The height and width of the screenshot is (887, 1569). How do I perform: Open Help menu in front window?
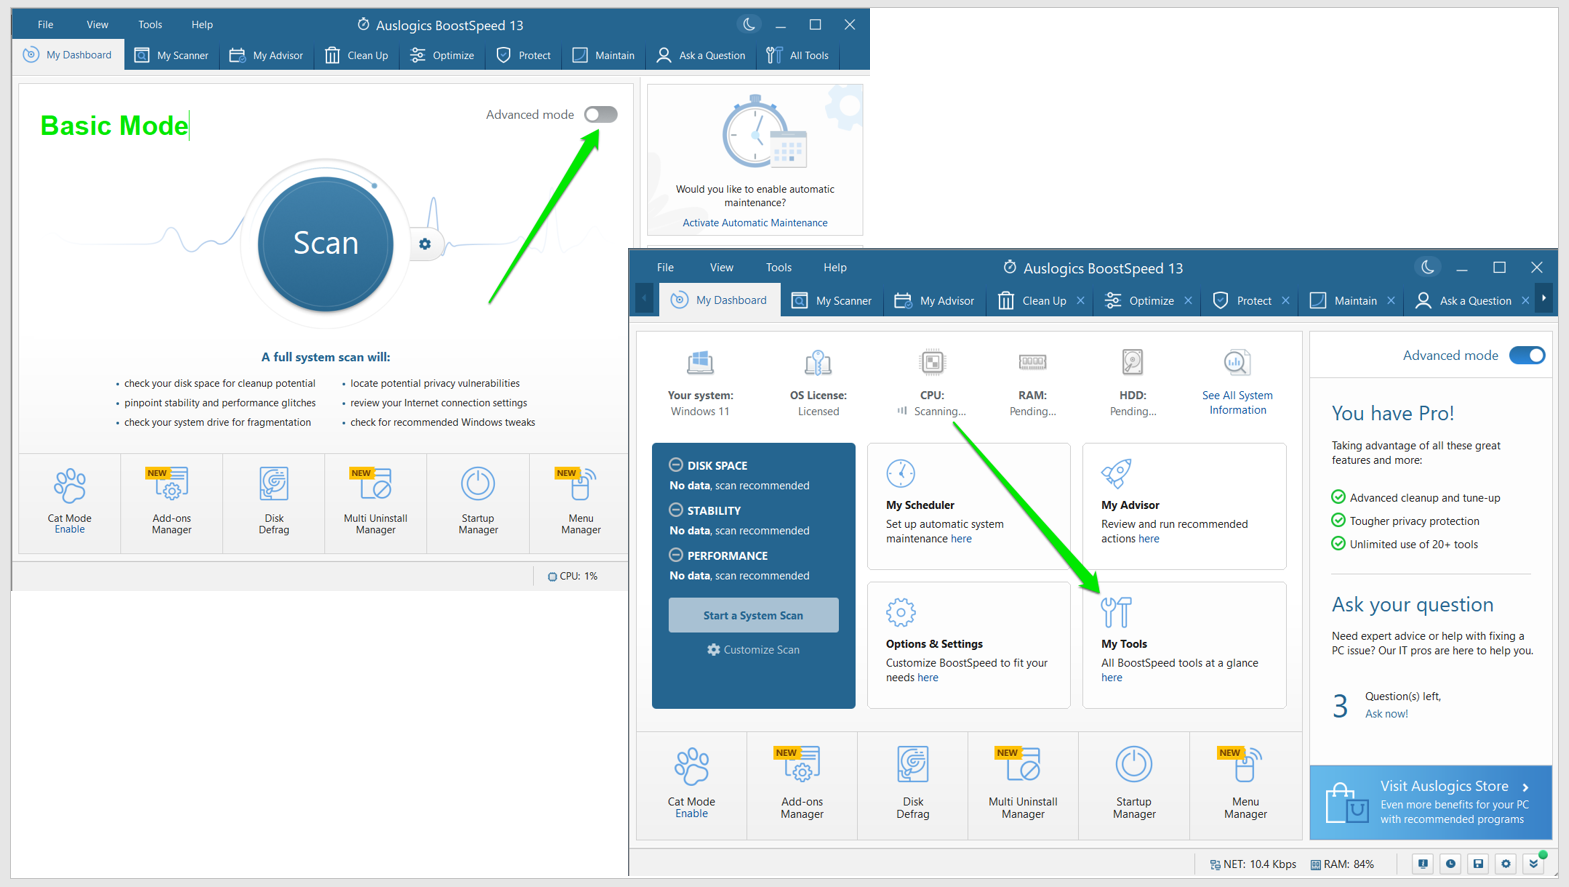(835, 267)
